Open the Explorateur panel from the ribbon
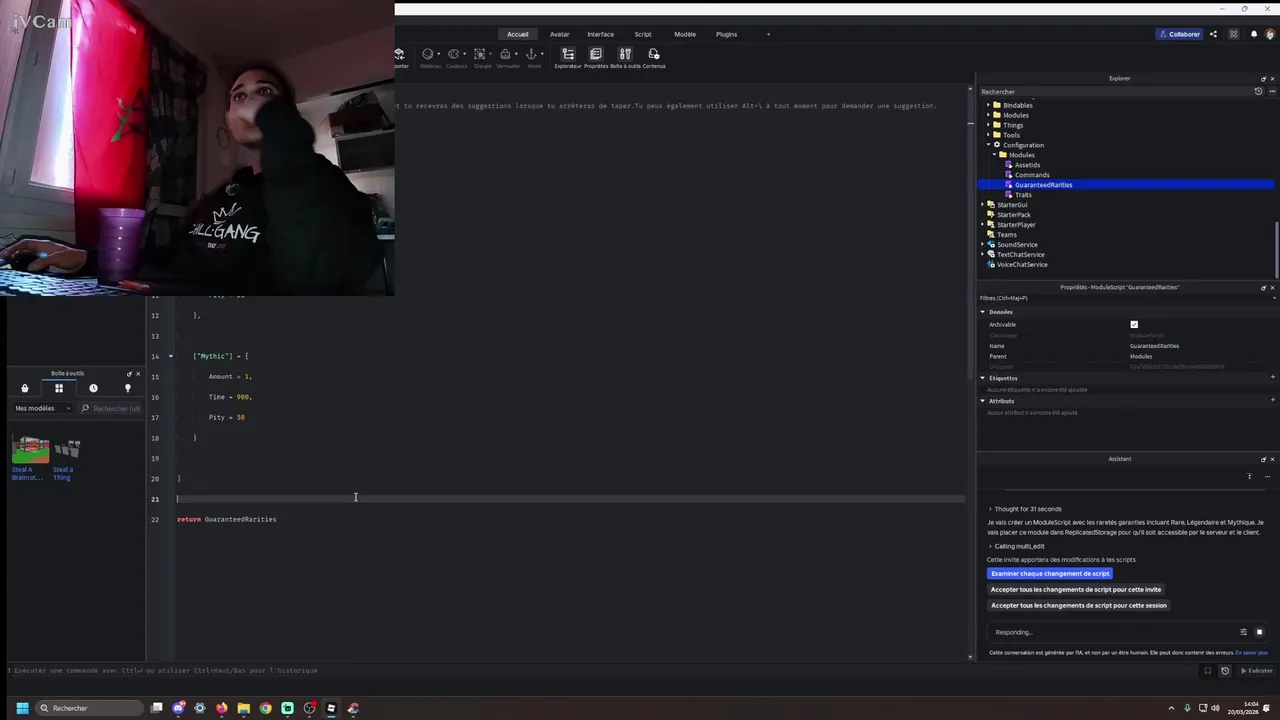 coord(568,58)
